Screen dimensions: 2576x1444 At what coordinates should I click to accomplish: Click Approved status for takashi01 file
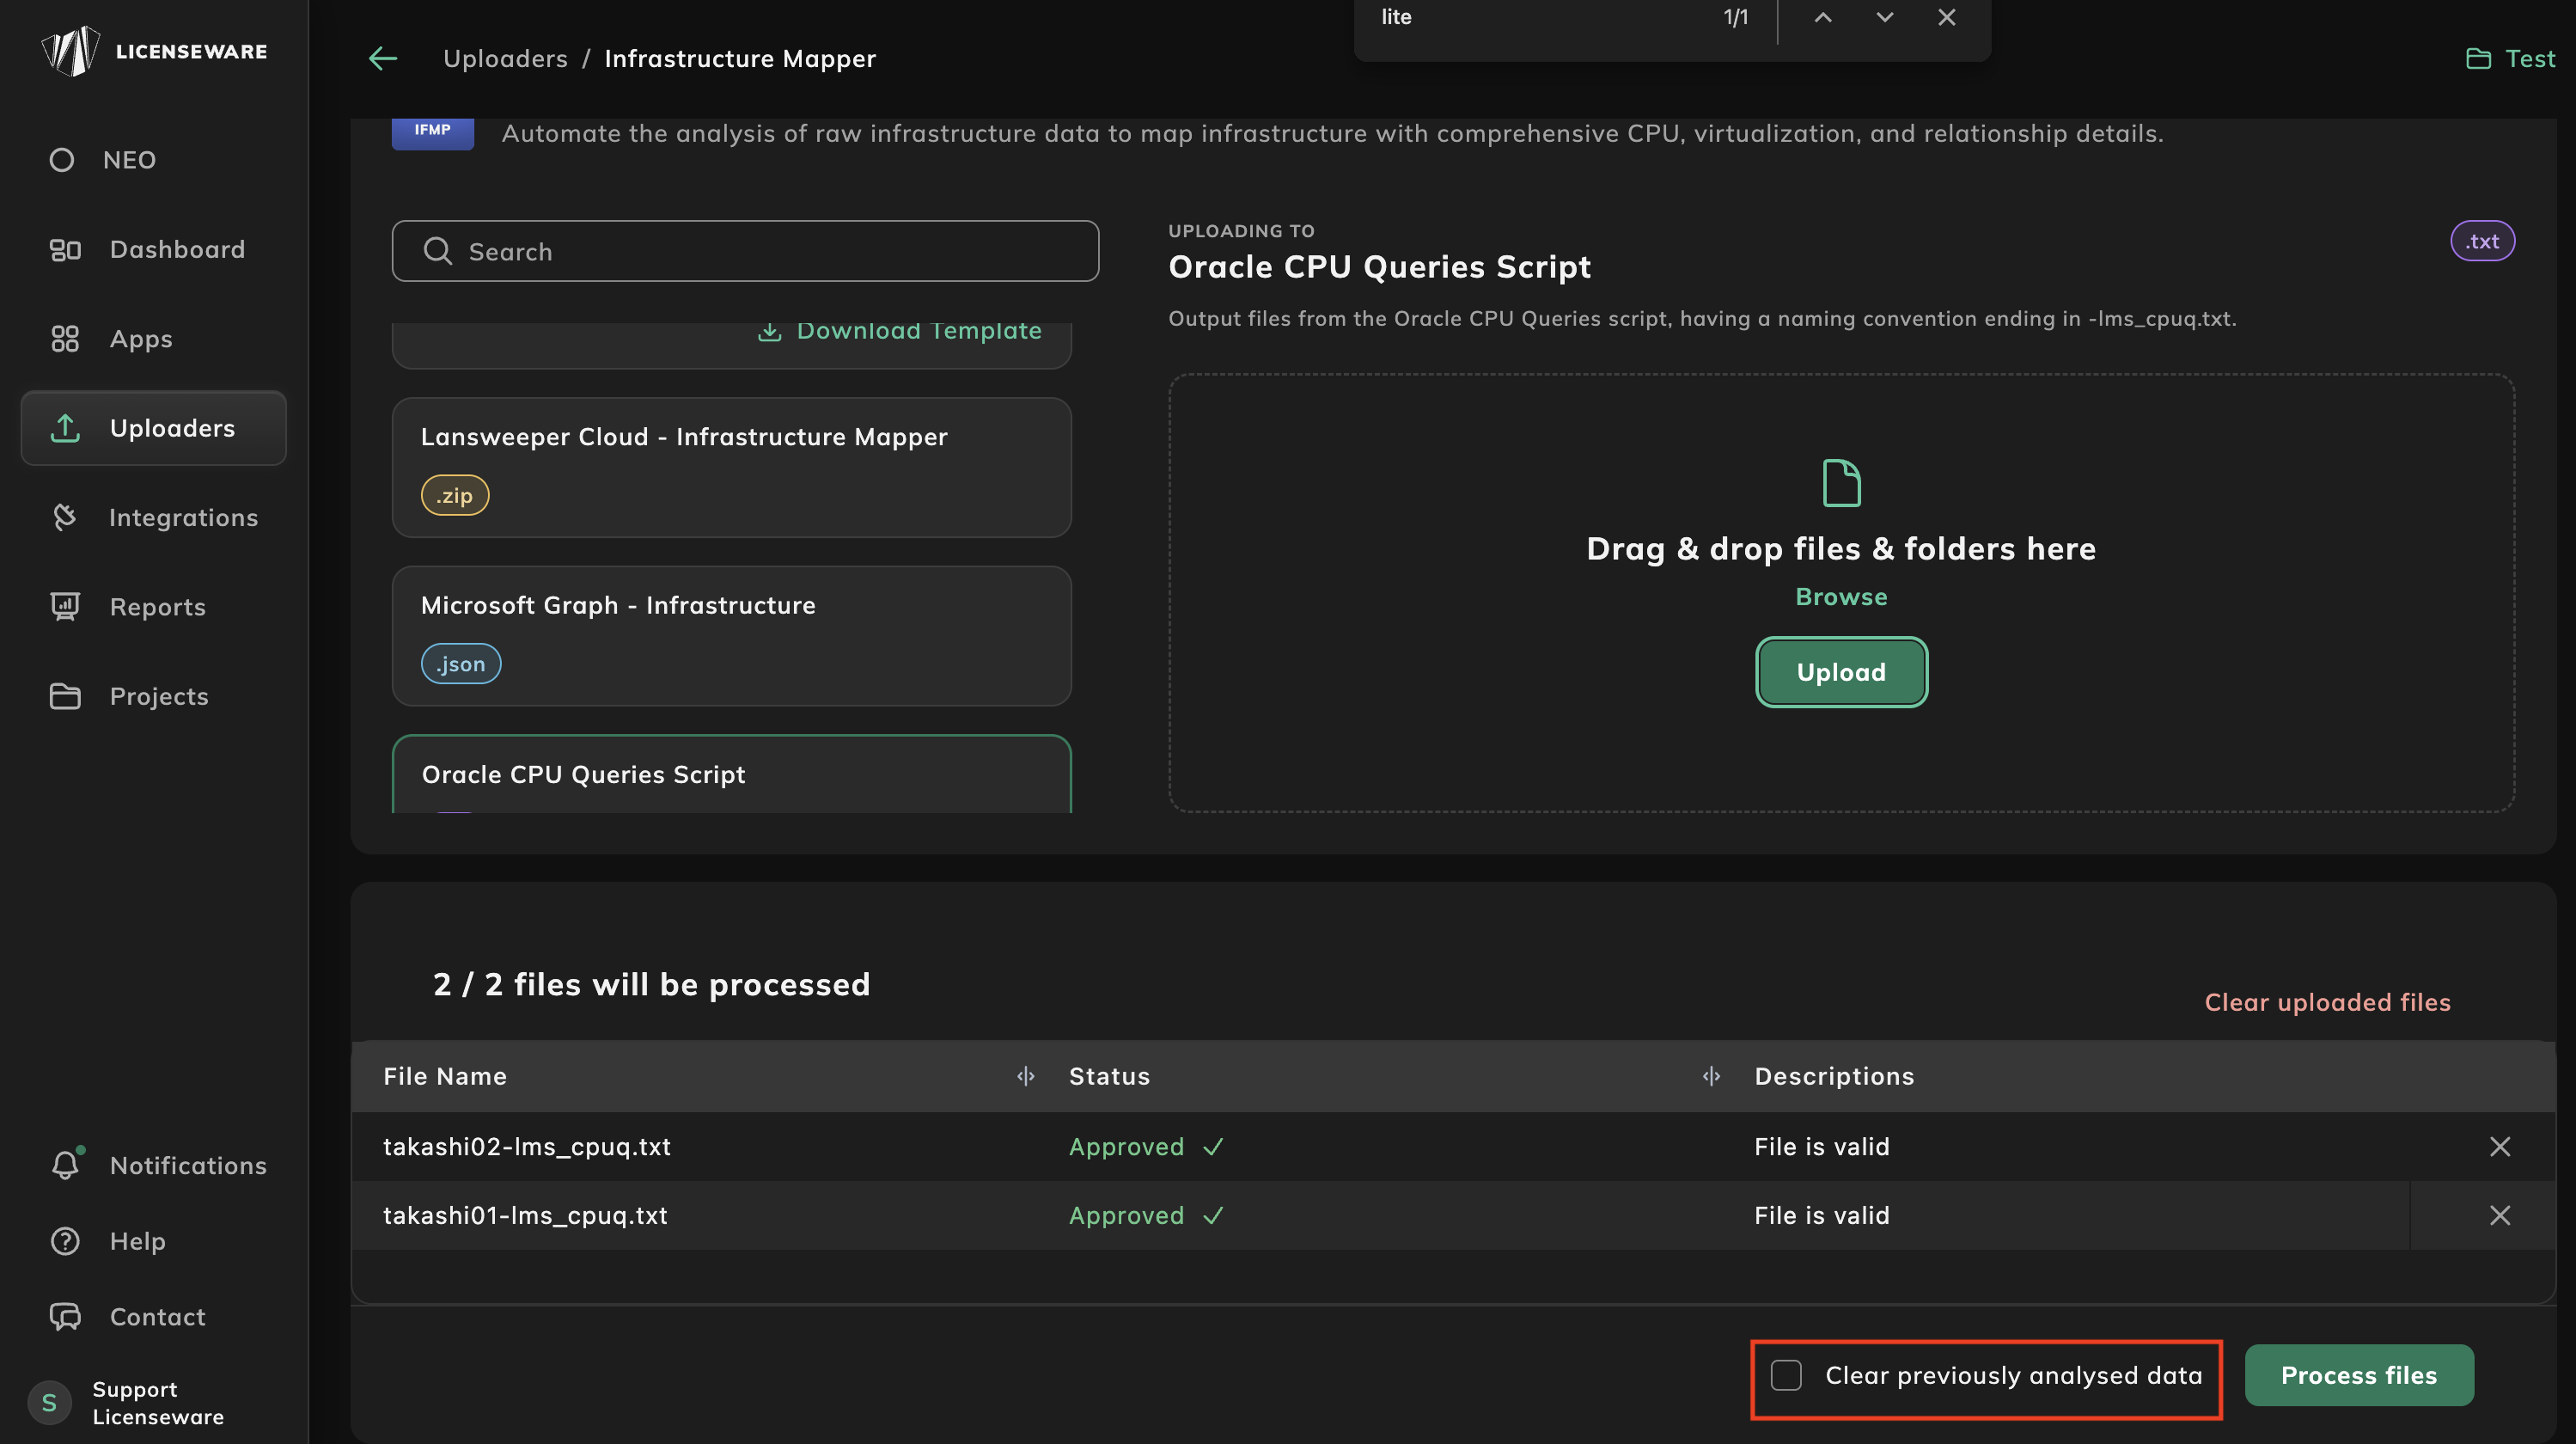coord(1146,1215)
